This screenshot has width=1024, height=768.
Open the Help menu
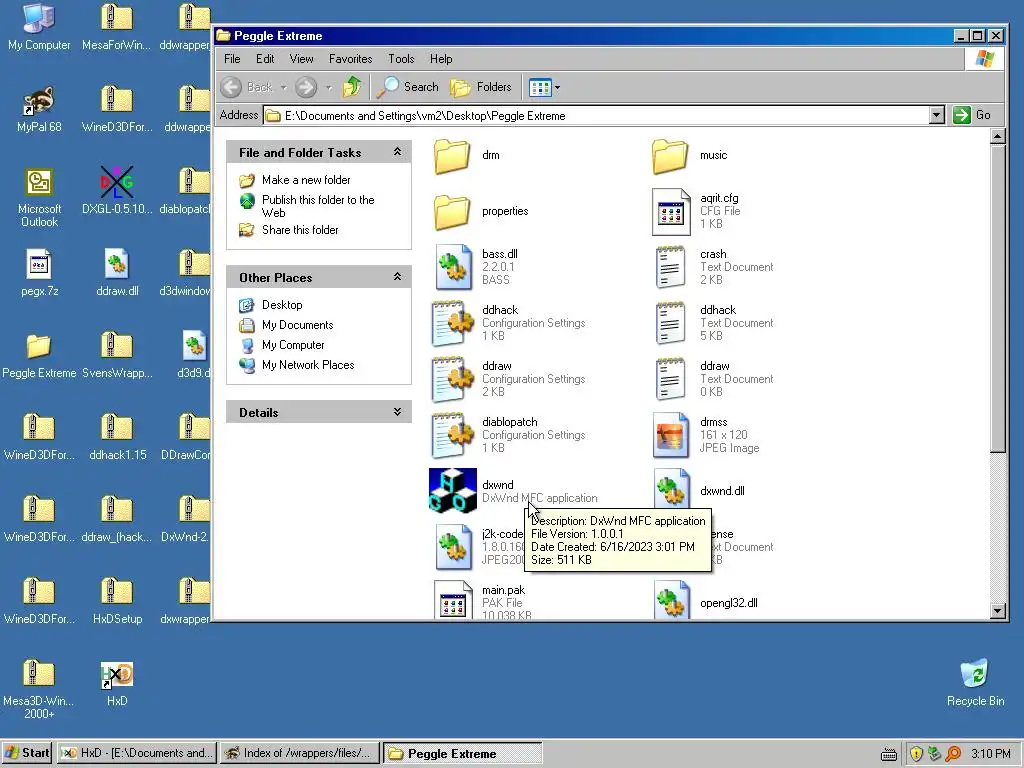pyautogui.click(x=441, y=59)
